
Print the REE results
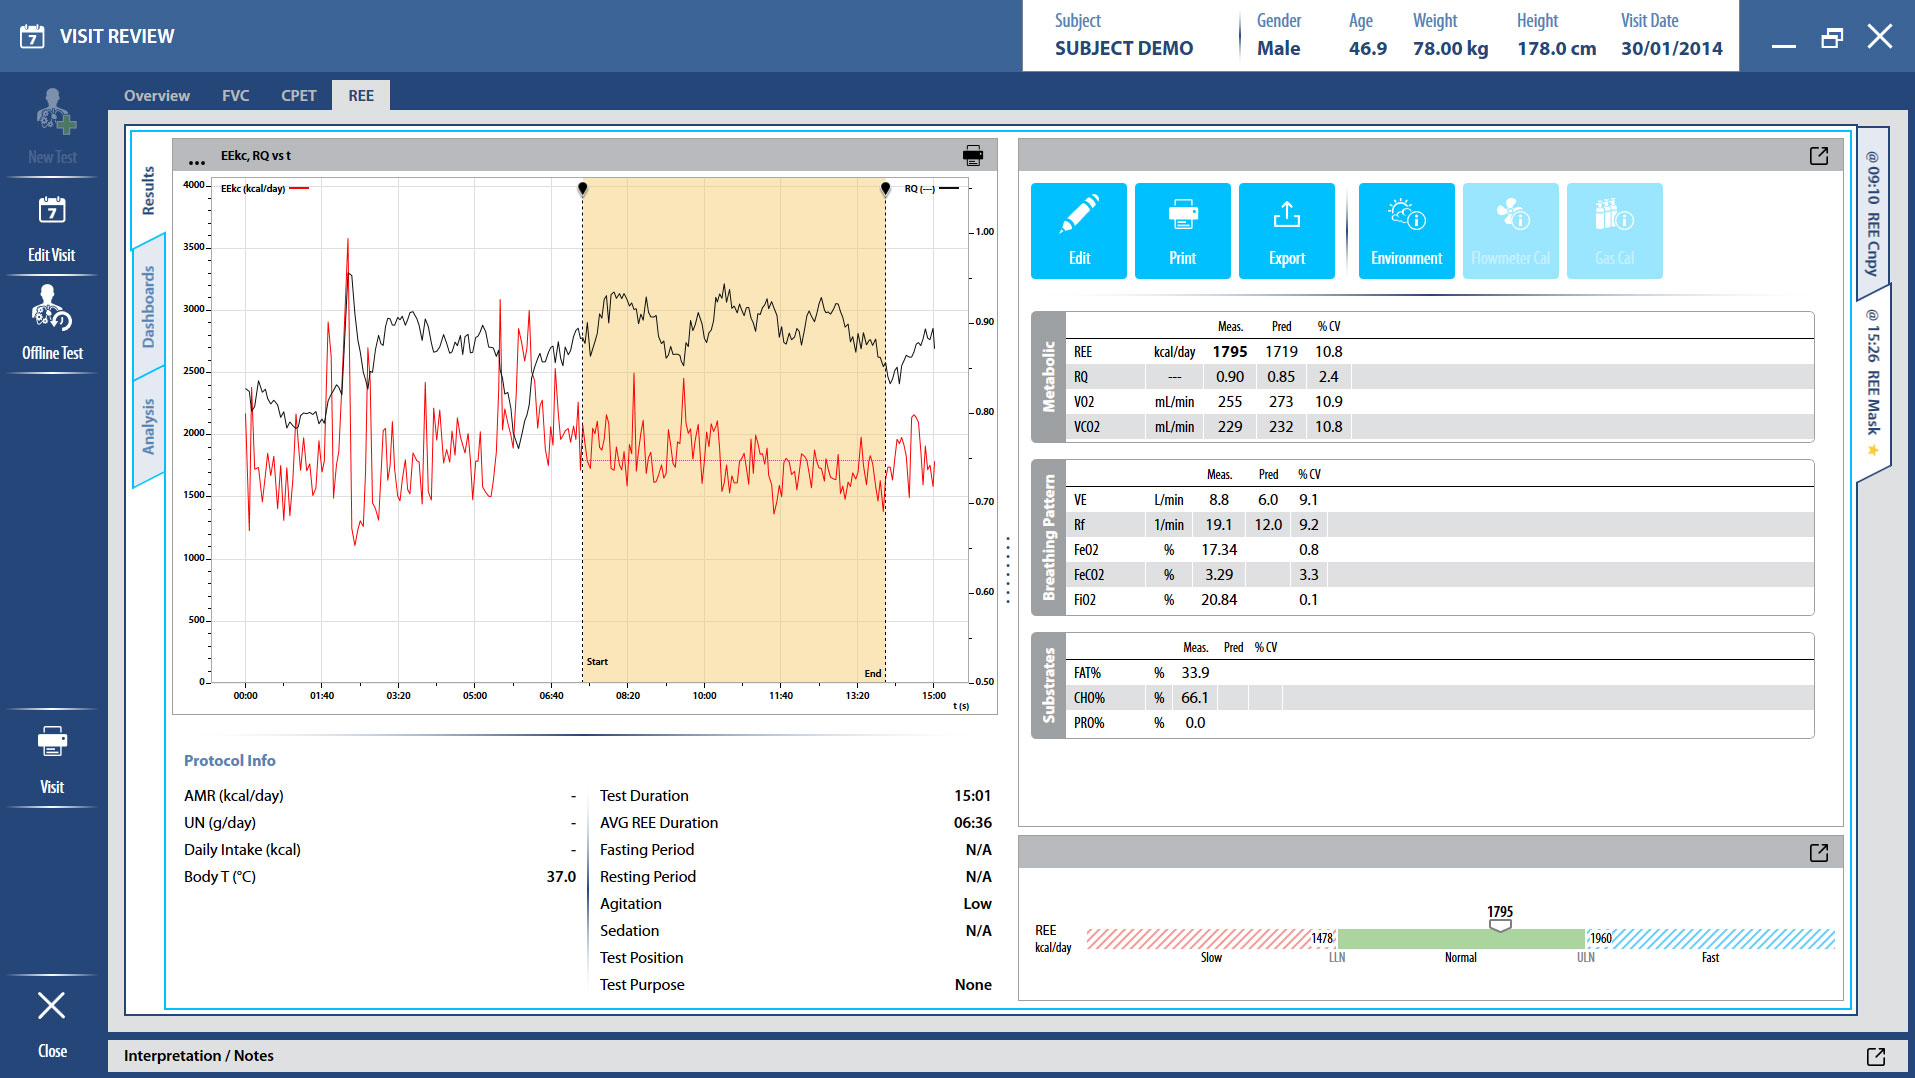(1182, 231)
